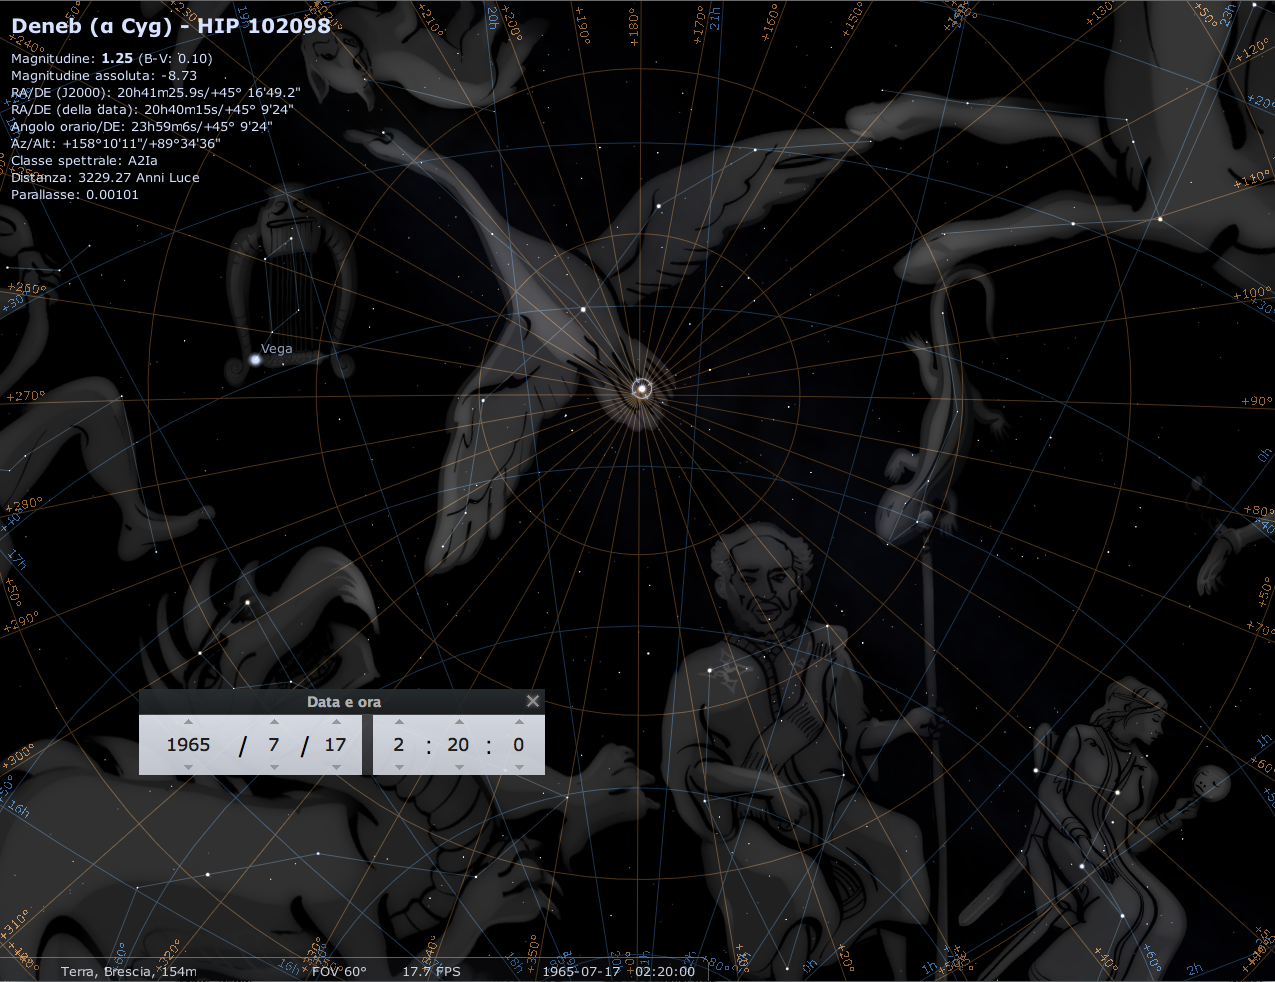Click the minutes field showing 20
The image size is (1275, 982).
click(x=458, y=745)
